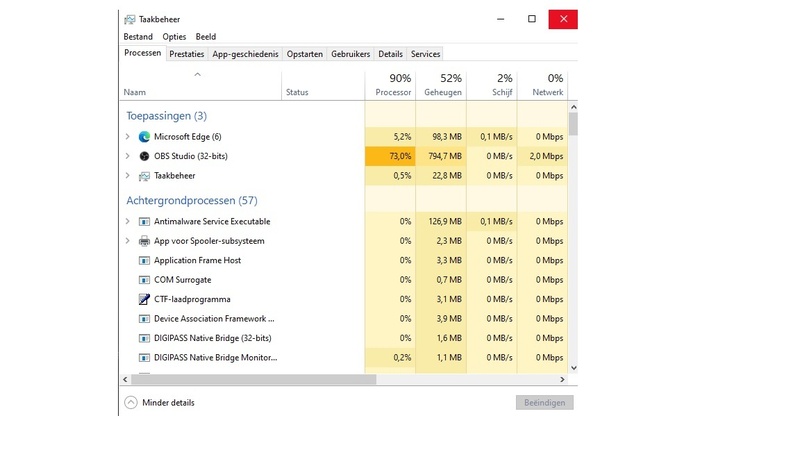
Task: Select the Taakbeheer process icon
Action: (144, 176)
